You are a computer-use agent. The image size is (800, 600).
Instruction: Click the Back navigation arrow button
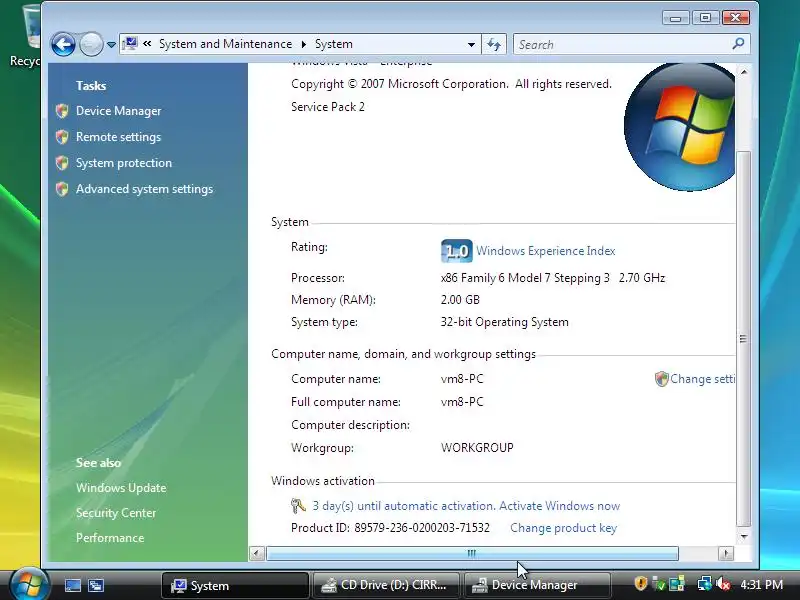point(63,44)
